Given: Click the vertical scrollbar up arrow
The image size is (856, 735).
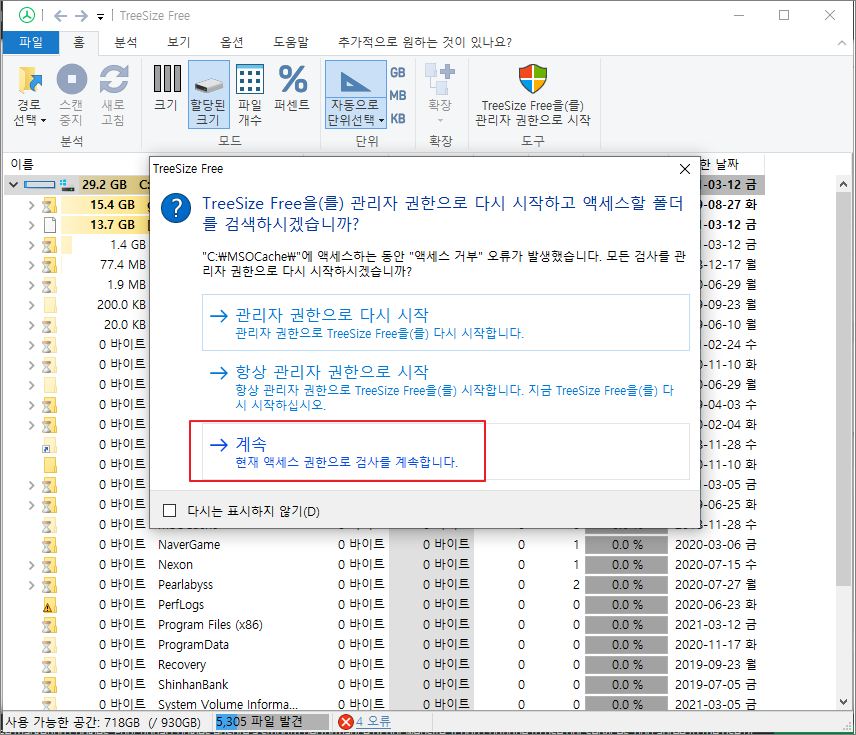Looking at the screenshot, I should point(843,184).
